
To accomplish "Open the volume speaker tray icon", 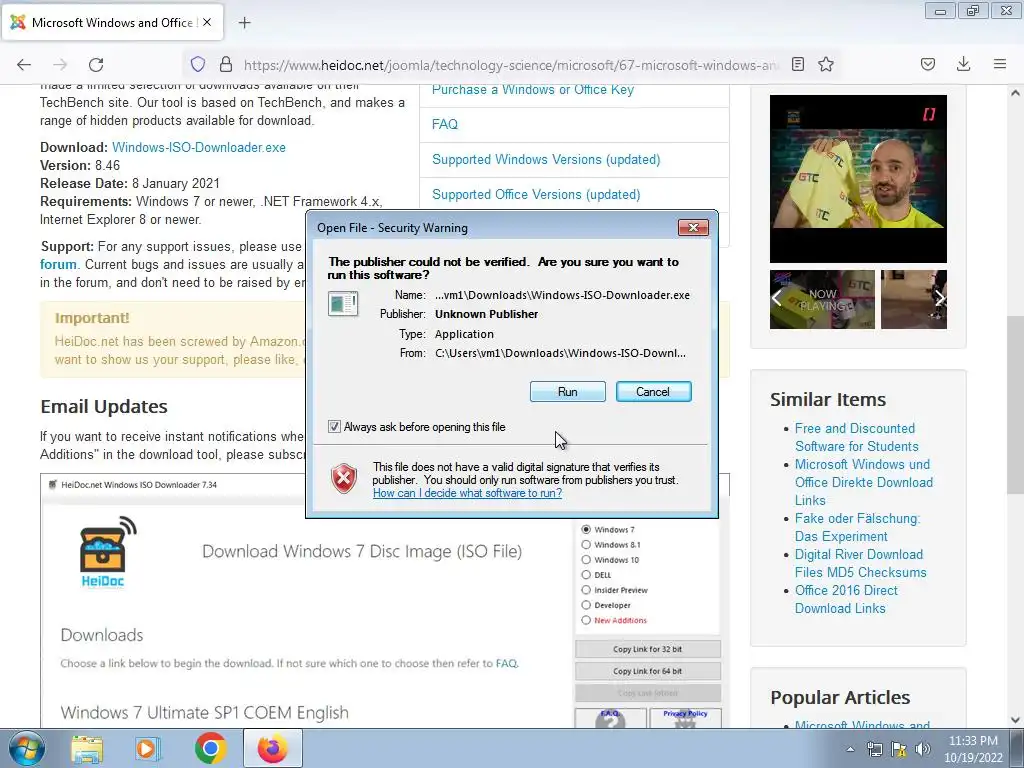I will tap(923, 749).
